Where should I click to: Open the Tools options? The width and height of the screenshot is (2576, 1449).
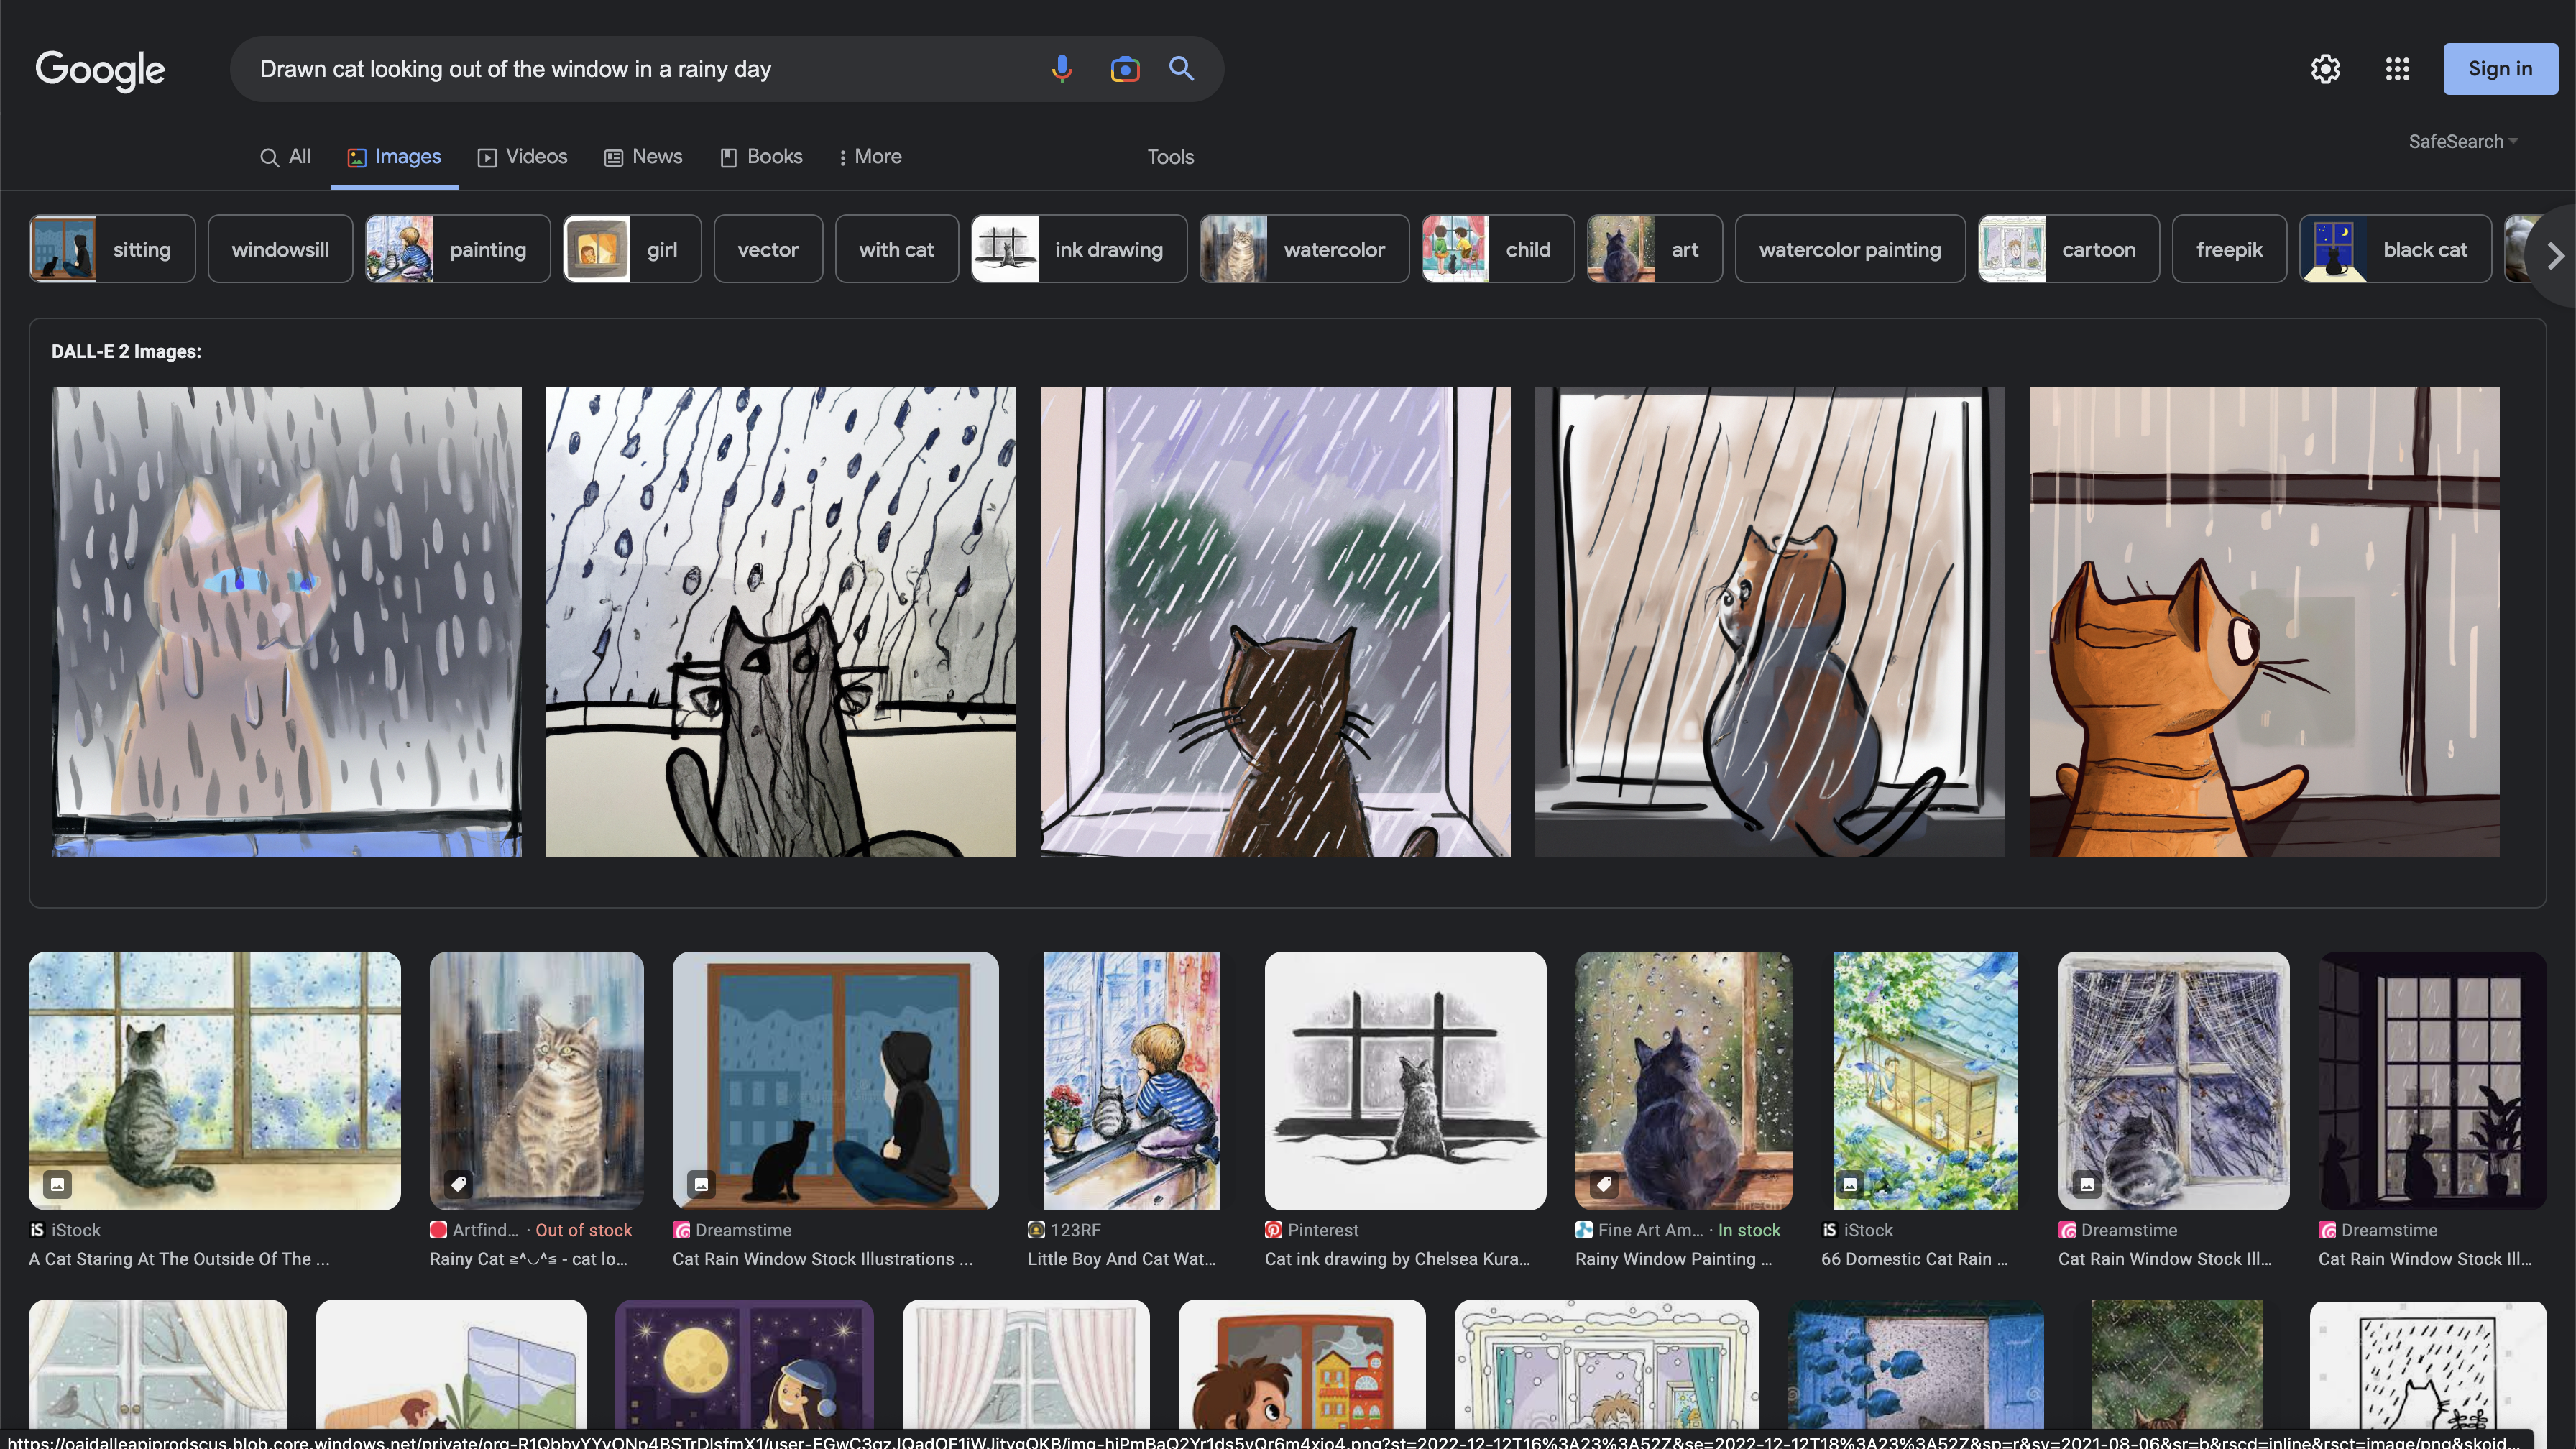[x=1170, y=157]
